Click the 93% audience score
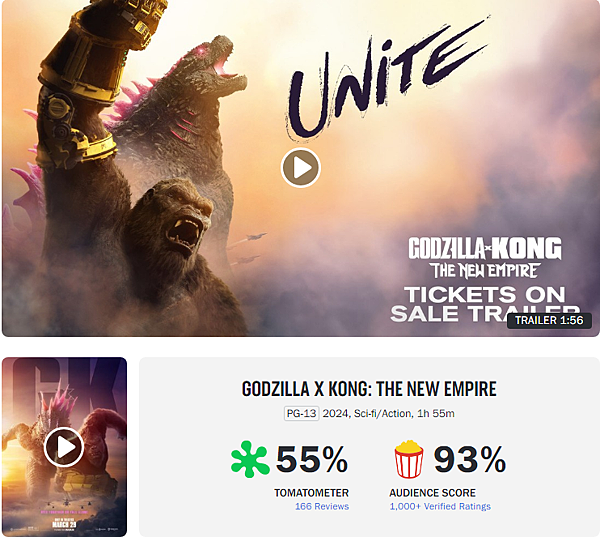 tap(470, 459)
